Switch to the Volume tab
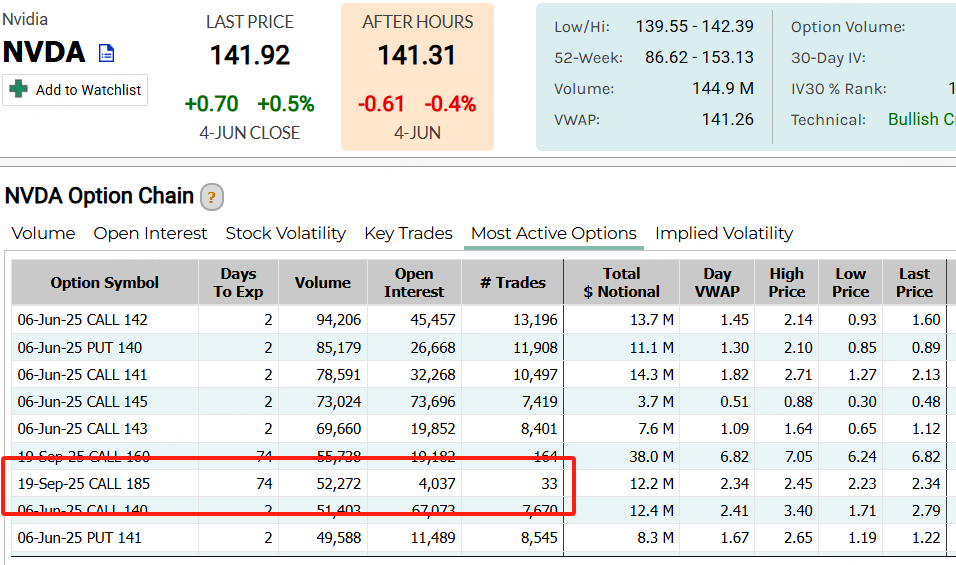The height and width of the screenshot is (565, 956). [43, 233]
